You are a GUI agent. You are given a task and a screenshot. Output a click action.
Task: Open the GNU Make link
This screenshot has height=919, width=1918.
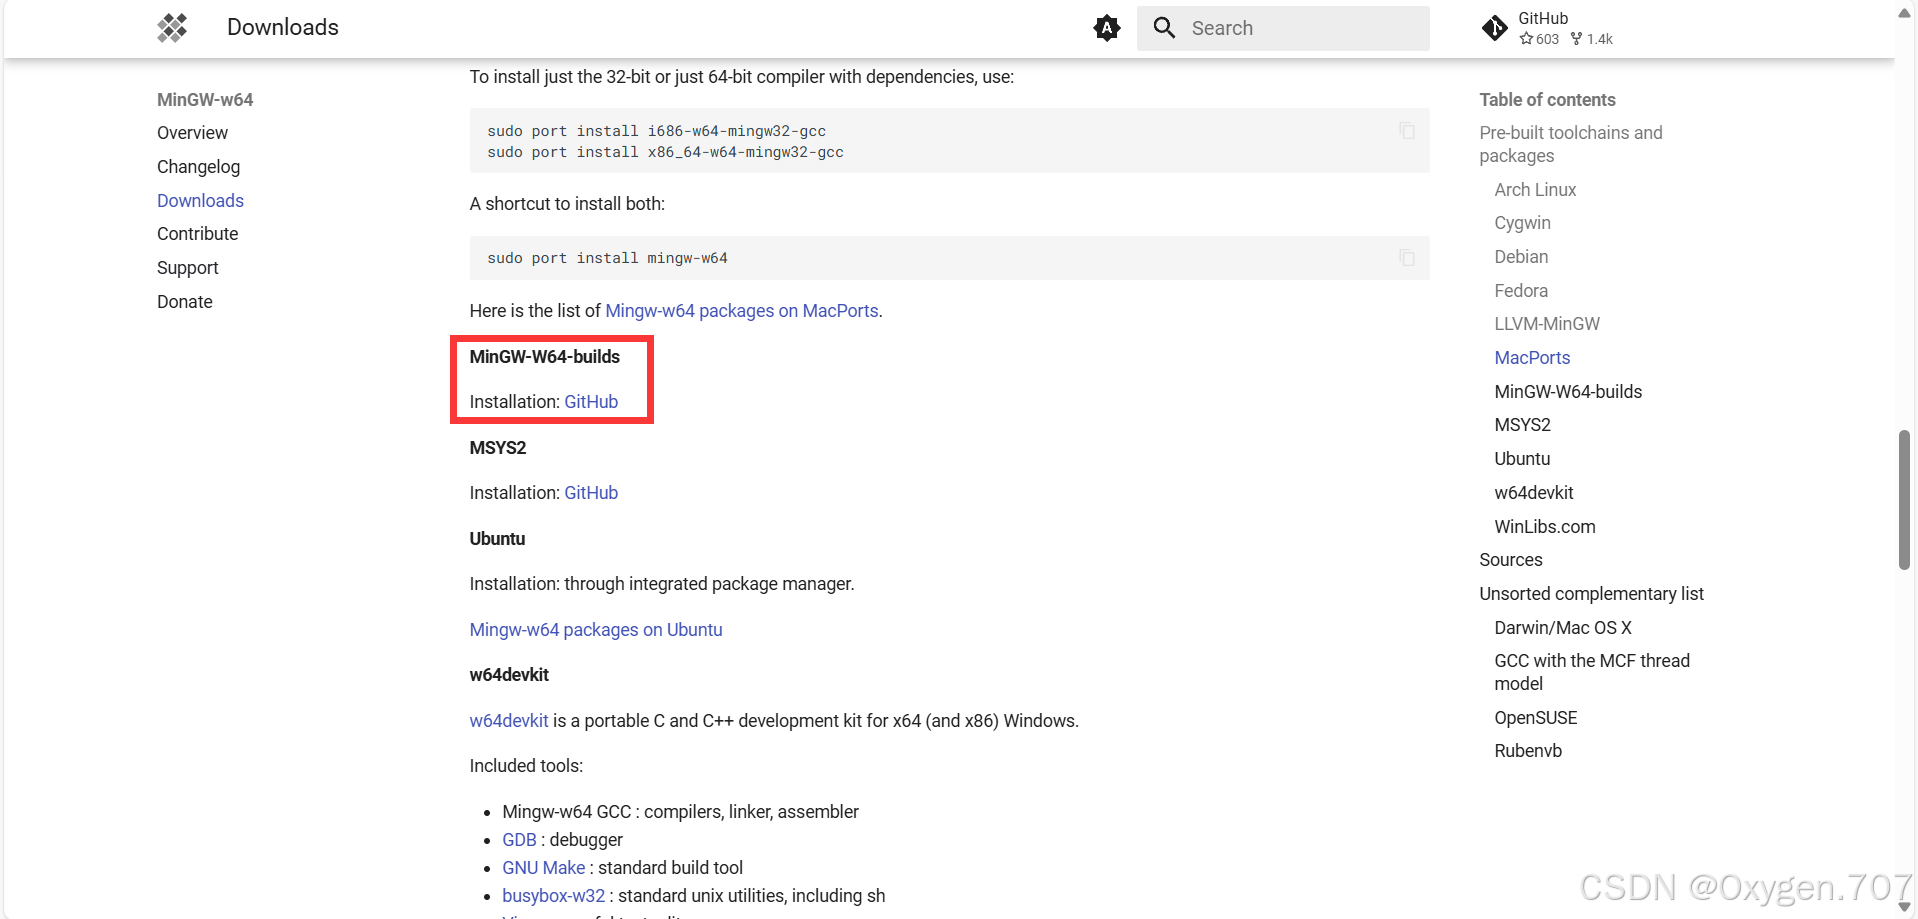543,868
